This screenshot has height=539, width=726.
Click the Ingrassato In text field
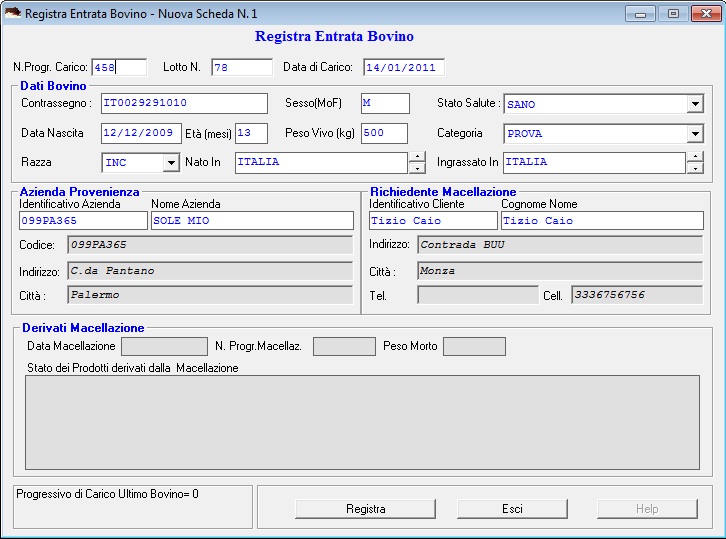594,163
